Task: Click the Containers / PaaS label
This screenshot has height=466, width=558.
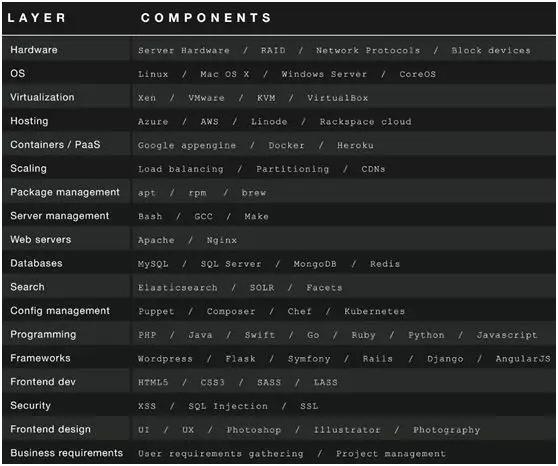Action: [55, 145]
